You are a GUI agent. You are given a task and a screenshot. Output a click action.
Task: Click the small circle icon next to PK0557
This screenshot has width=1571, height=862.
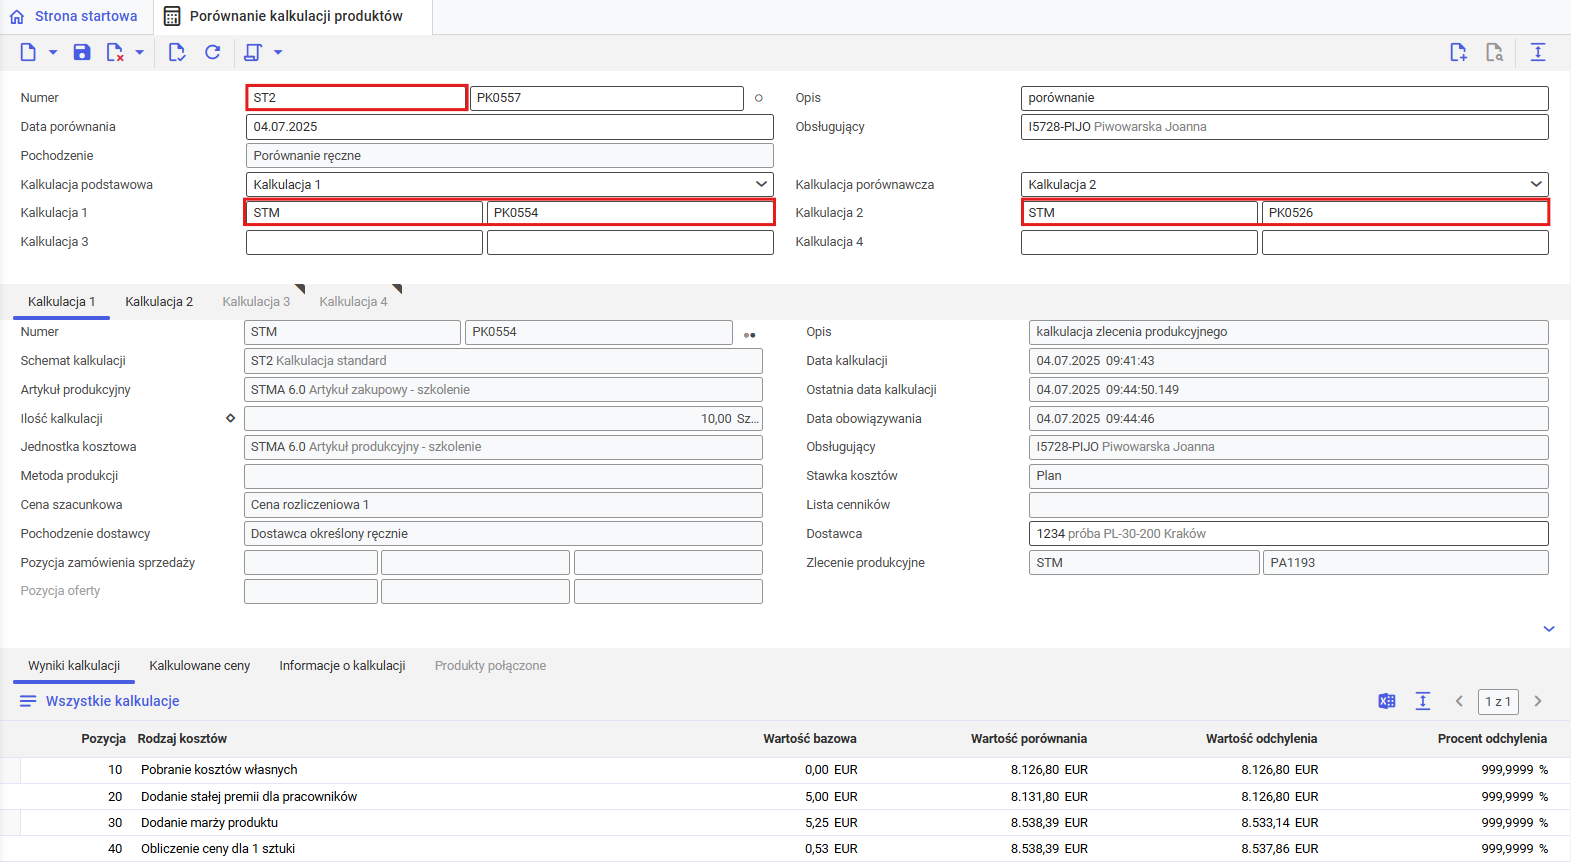coord(759,98)
